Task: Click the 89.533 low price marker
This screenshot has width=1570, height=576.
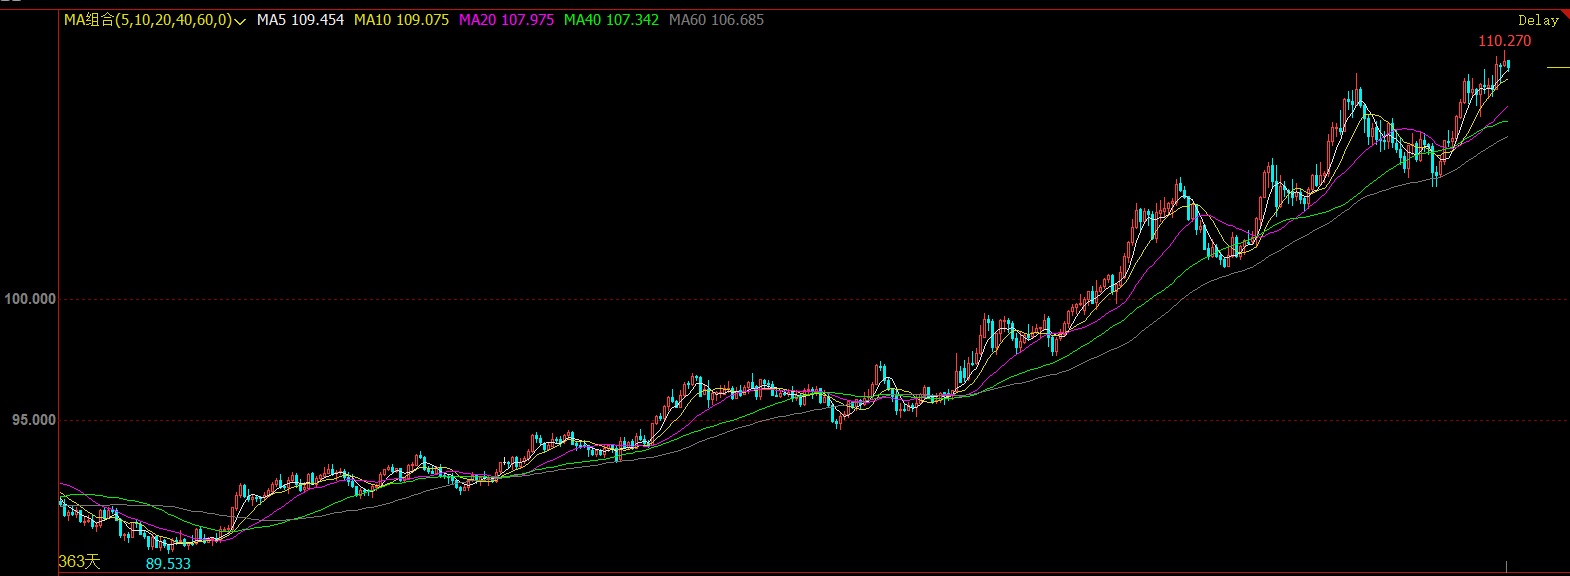Action: point(168,564)
